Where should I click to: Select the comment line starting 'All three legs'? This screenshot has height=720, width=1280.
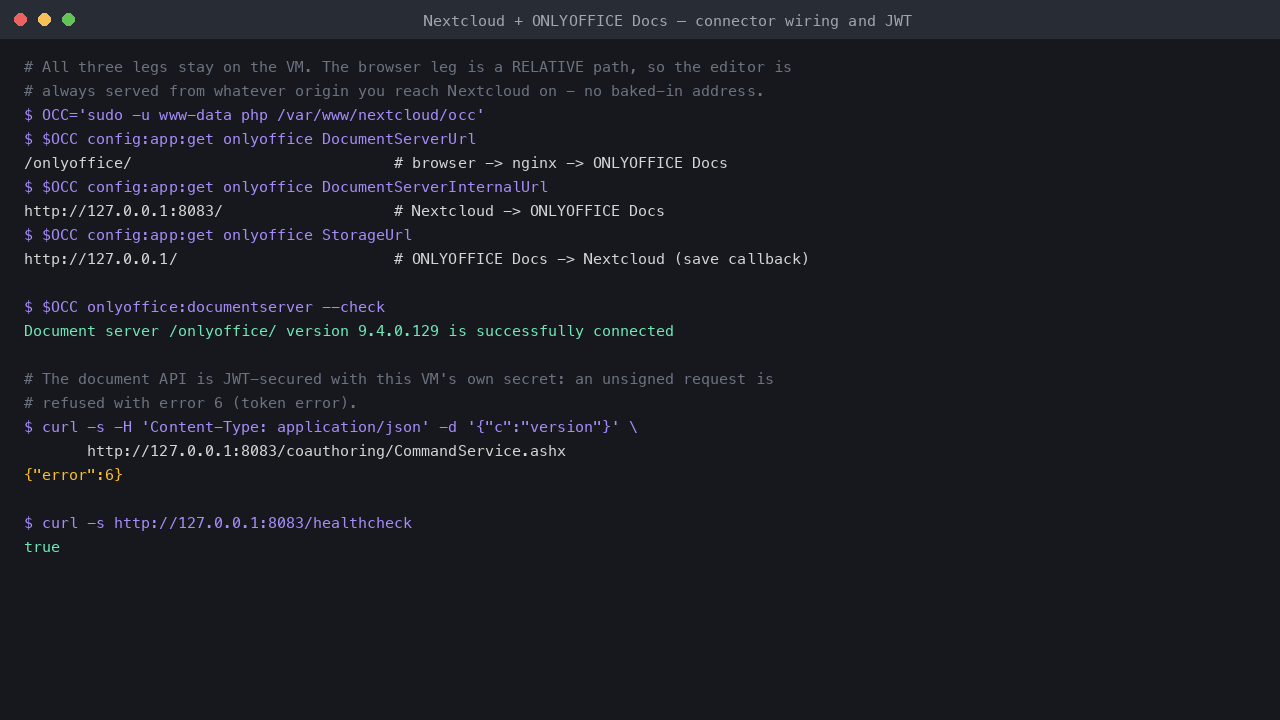tap(408, 67)
